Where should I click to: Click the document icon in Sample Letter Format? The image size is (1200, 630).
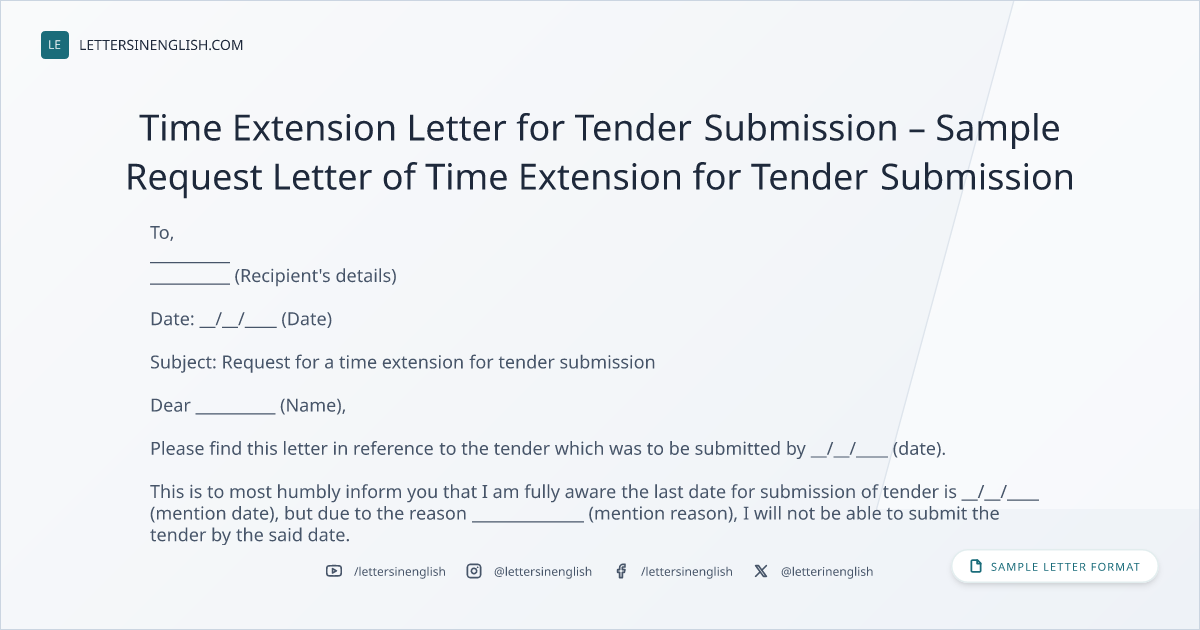coord(976,566)
